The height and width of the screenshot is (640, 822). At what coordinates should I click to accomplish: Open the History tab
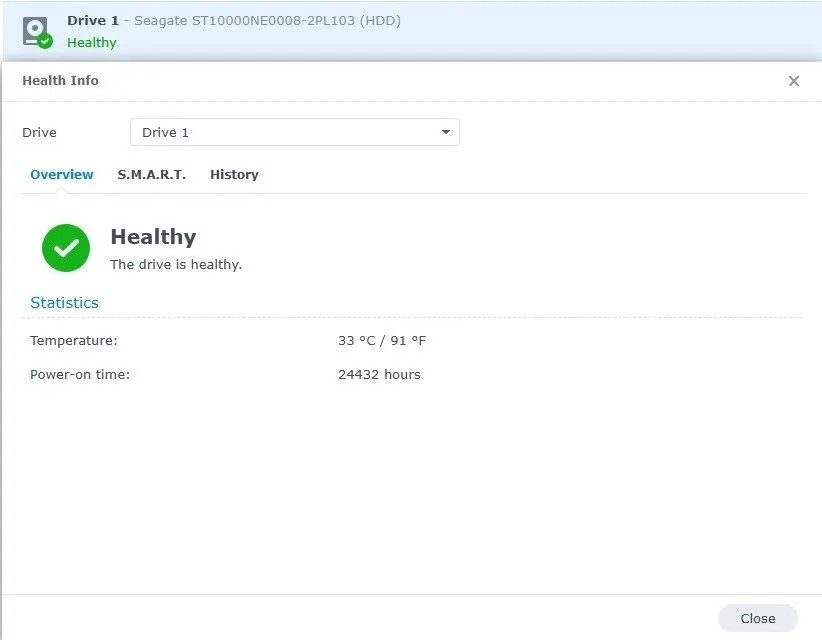(x=234, y=175)
